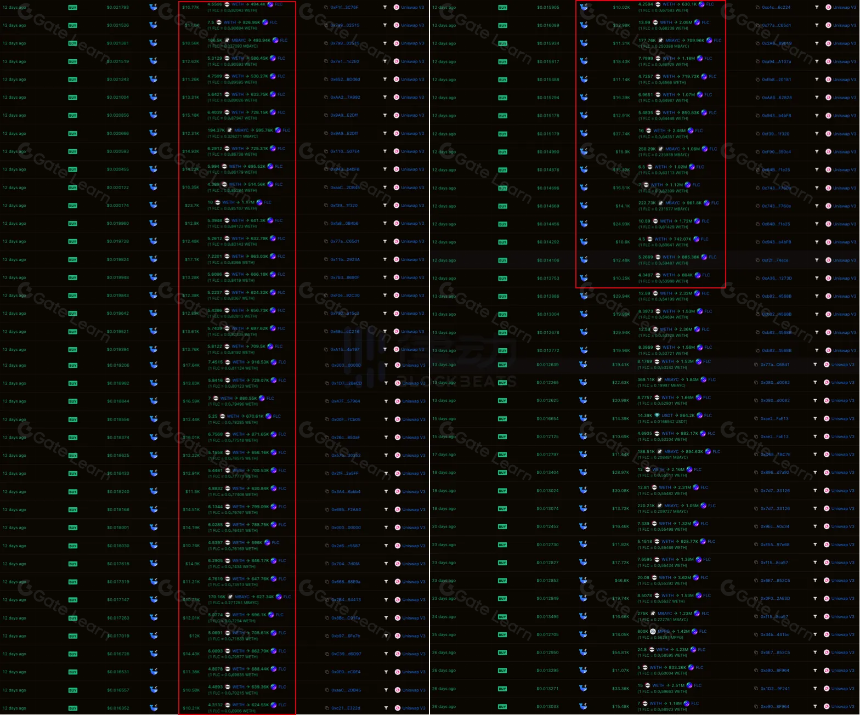Click whale icon in 16 WETH → 2.48M row
Screen dimensions: 860x715
(x=584, y=133)
